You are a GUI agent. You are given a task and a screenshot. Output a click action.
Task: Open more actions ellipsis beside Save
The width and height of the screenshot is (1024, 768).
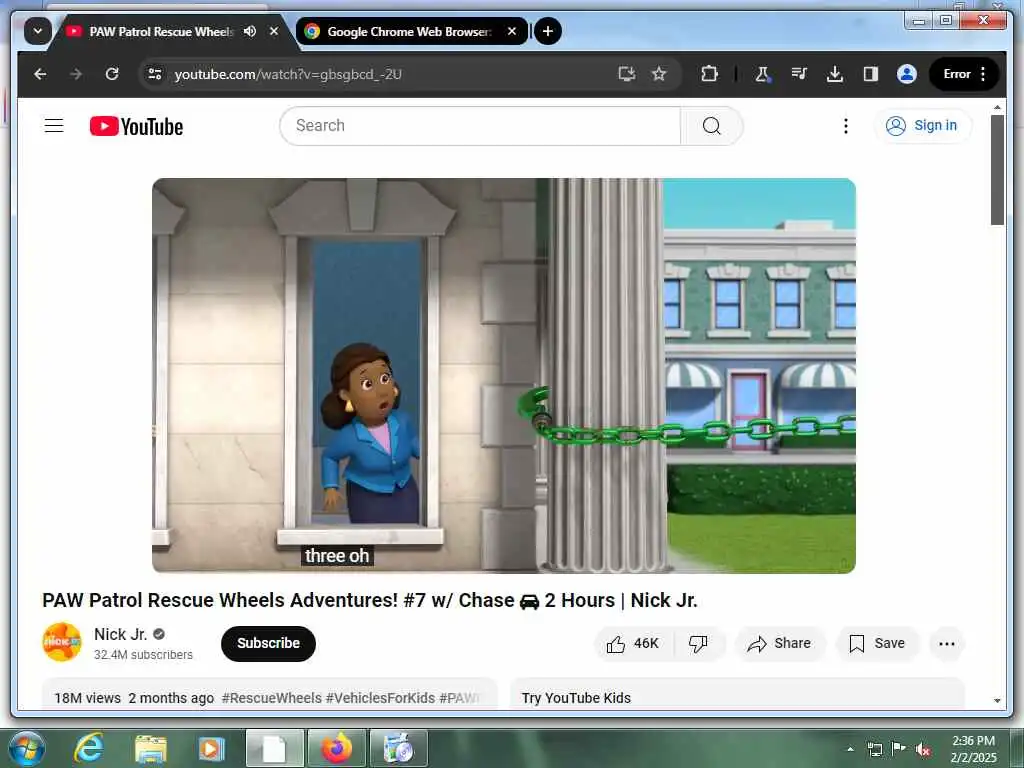(946, 644)
